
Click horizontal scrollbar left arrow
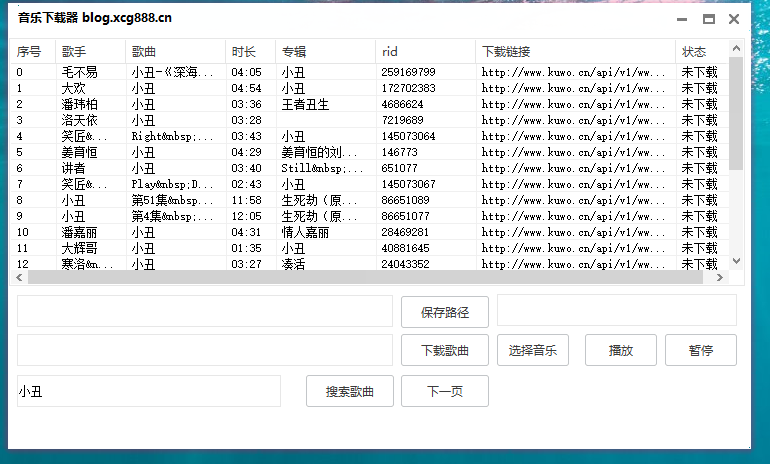point(19,277)
